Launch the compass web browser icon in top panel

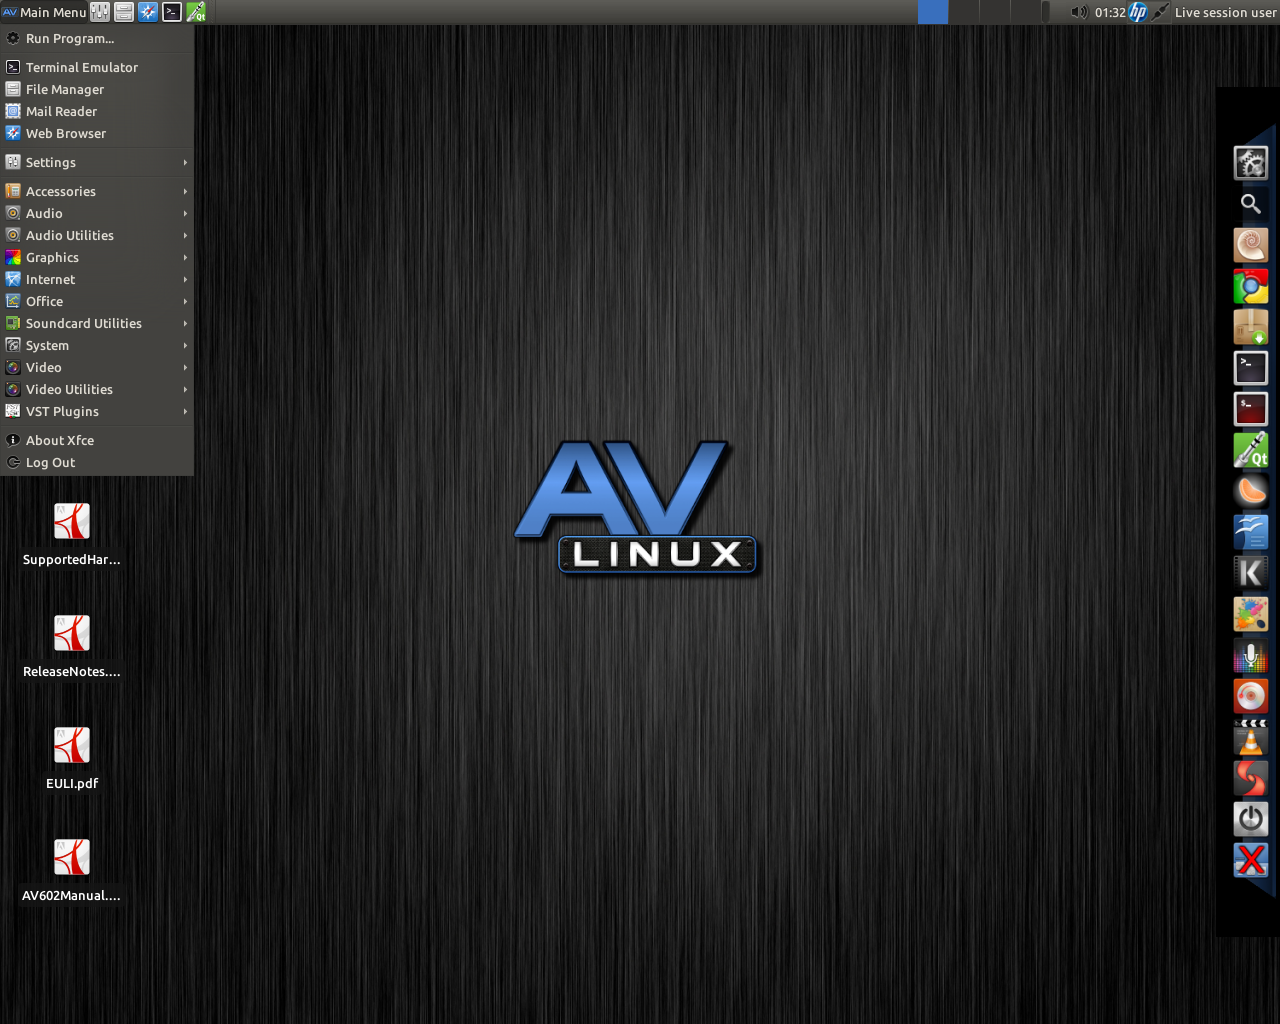(x=148, y=12)
